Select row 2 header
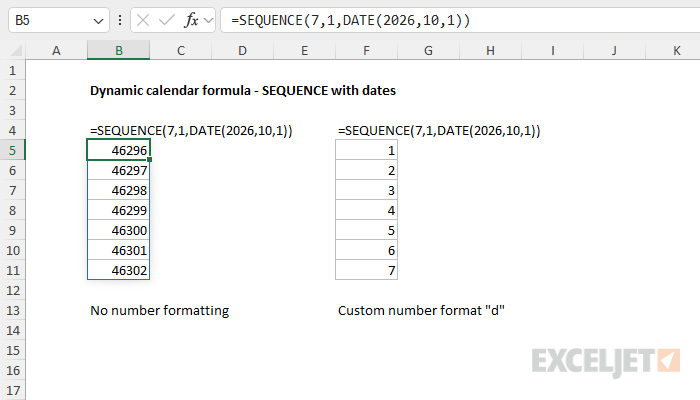 pos(12,91)
